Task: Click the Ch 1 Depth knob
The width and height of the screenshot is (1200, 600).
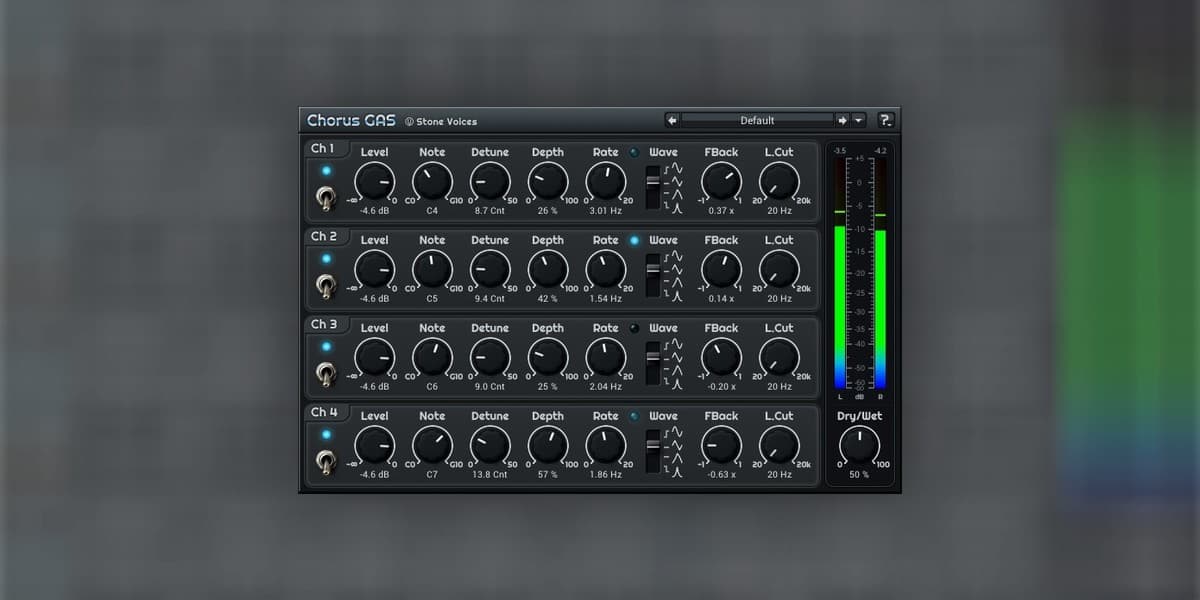Action: pos(548,182)
